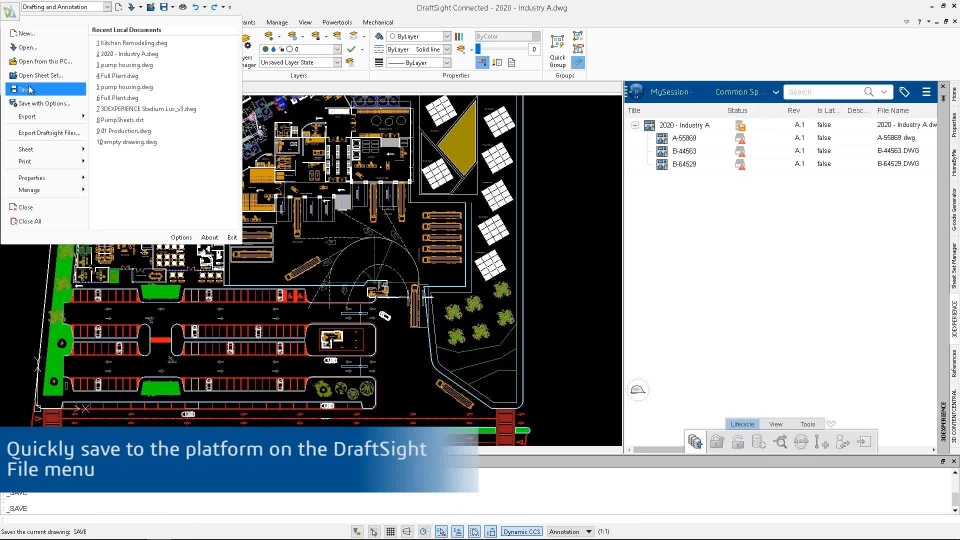Screen dimensions: 960x540
Task: Click the magnifier search icon
Action: click(x=868, y=92)
